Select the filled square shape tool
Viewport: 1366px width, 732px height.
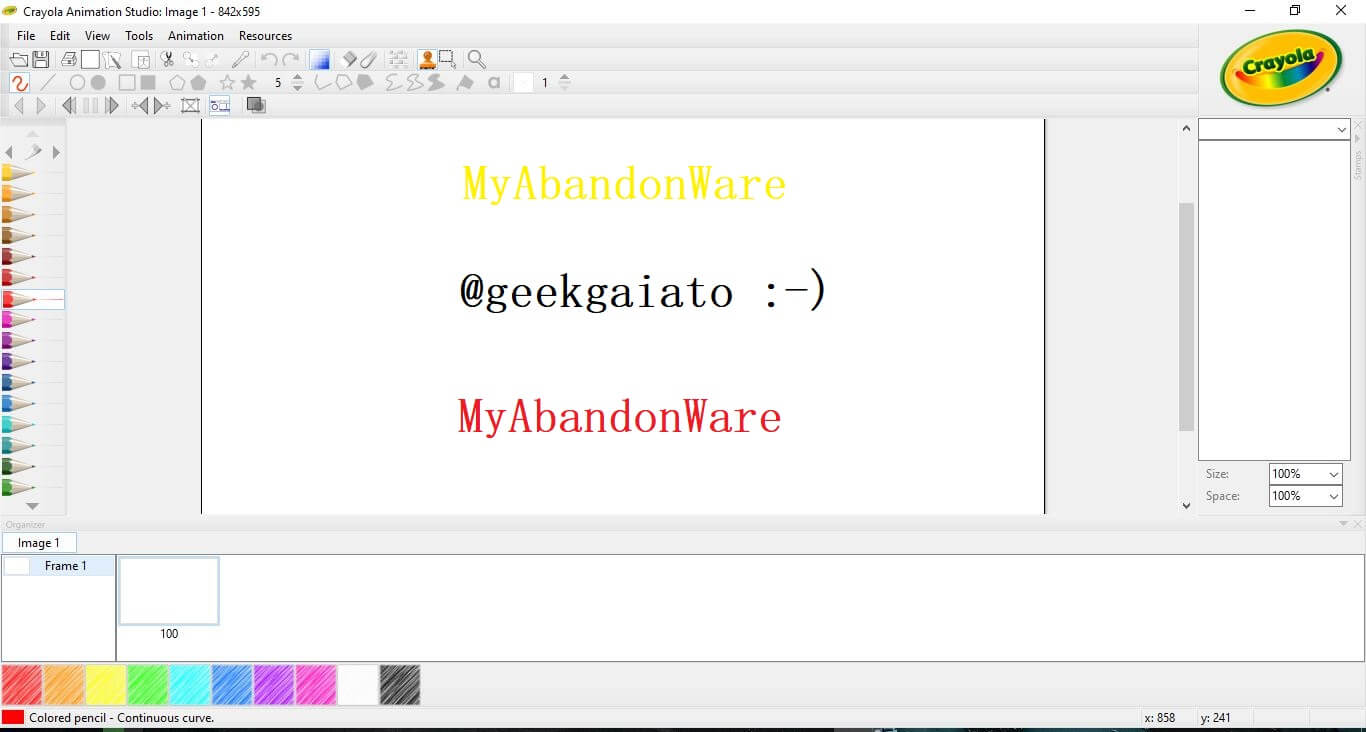click(148, 83)
